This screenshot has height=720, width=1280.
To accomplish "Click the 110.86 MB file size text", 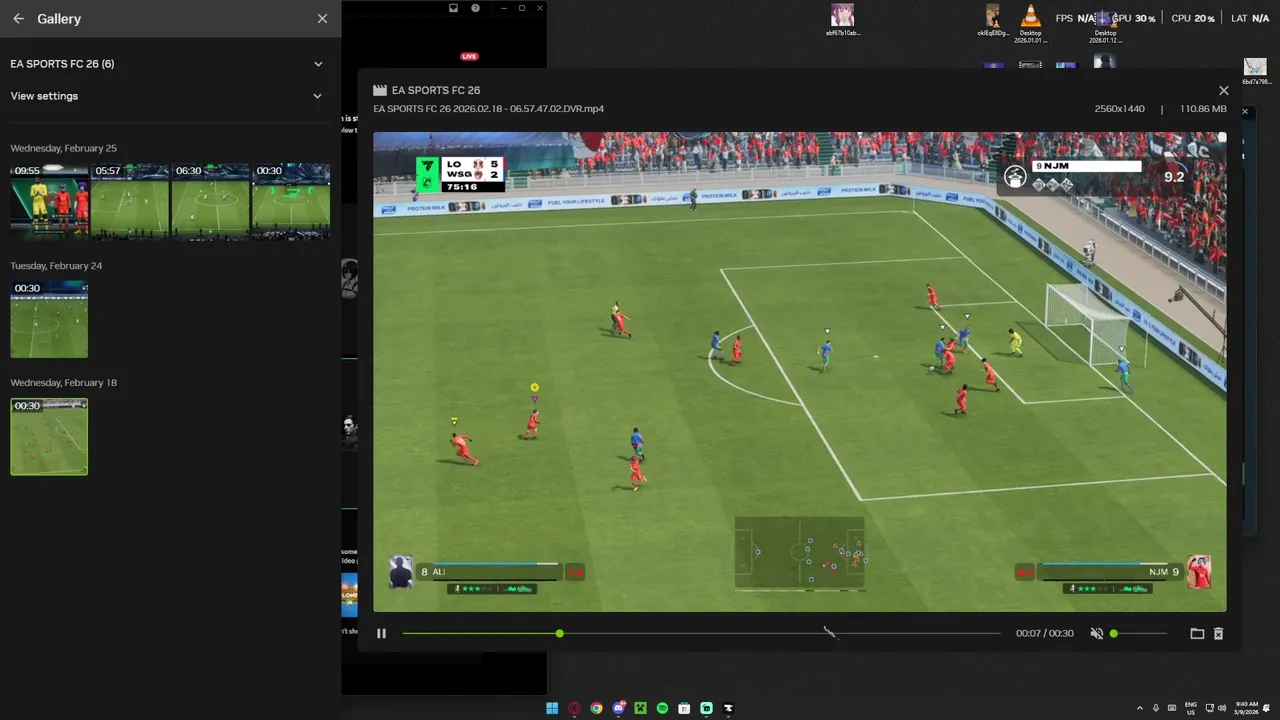I will point(1203,109).
